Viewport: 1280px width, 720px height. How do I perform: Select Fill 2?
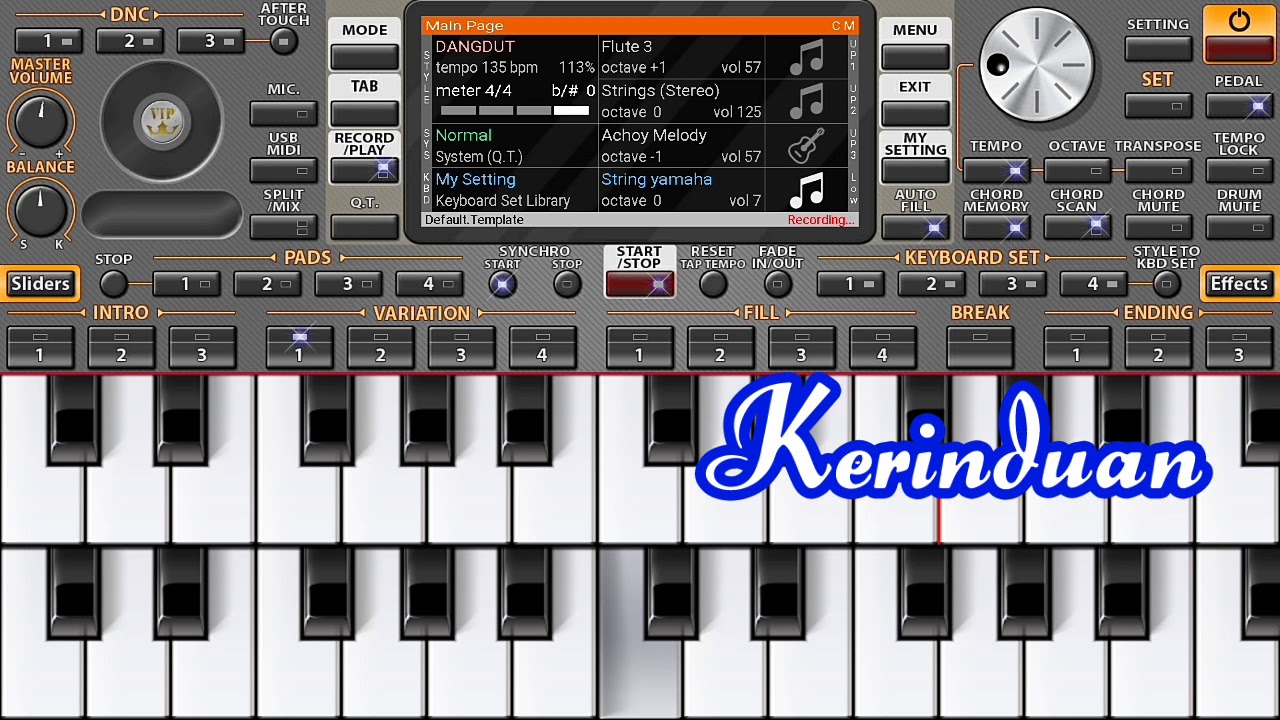(x=720, y=347)
